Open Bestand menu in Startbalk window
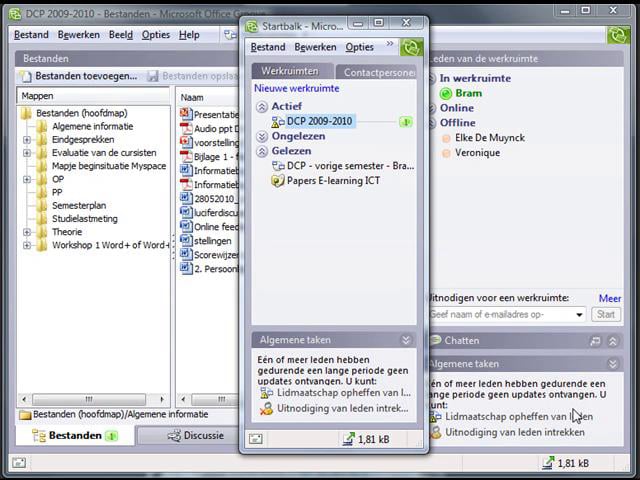Image resolution: width=640 pixels, height=480 pixels. pos(268,47)
